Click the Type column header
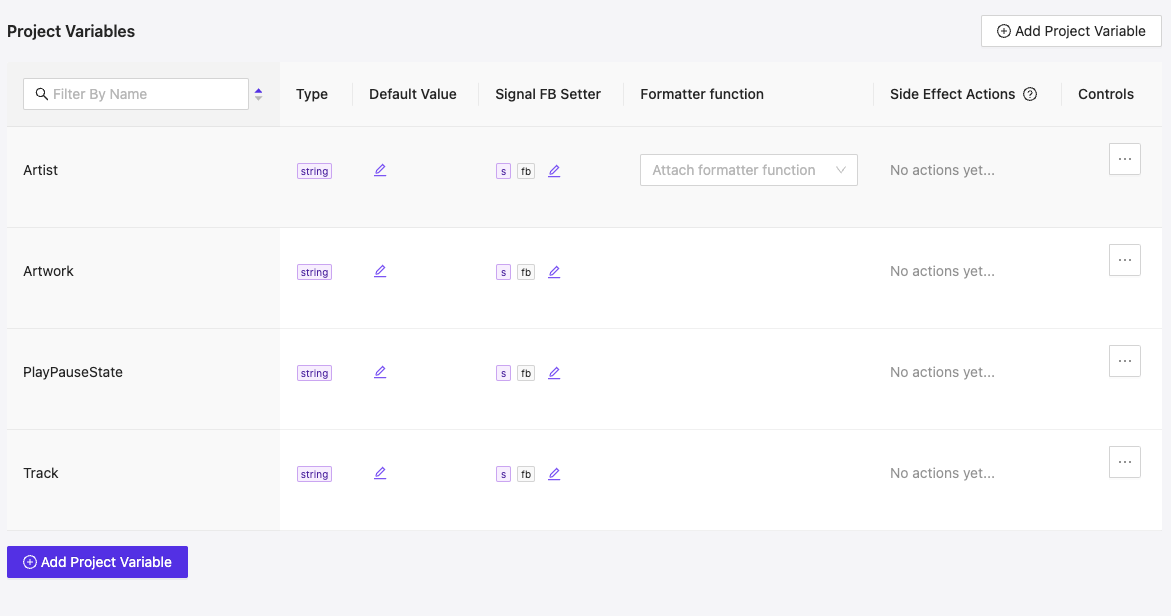Image resolution: width=1171 pixels, height=616 pixels. pyautogui.click(x=311, y=94)
